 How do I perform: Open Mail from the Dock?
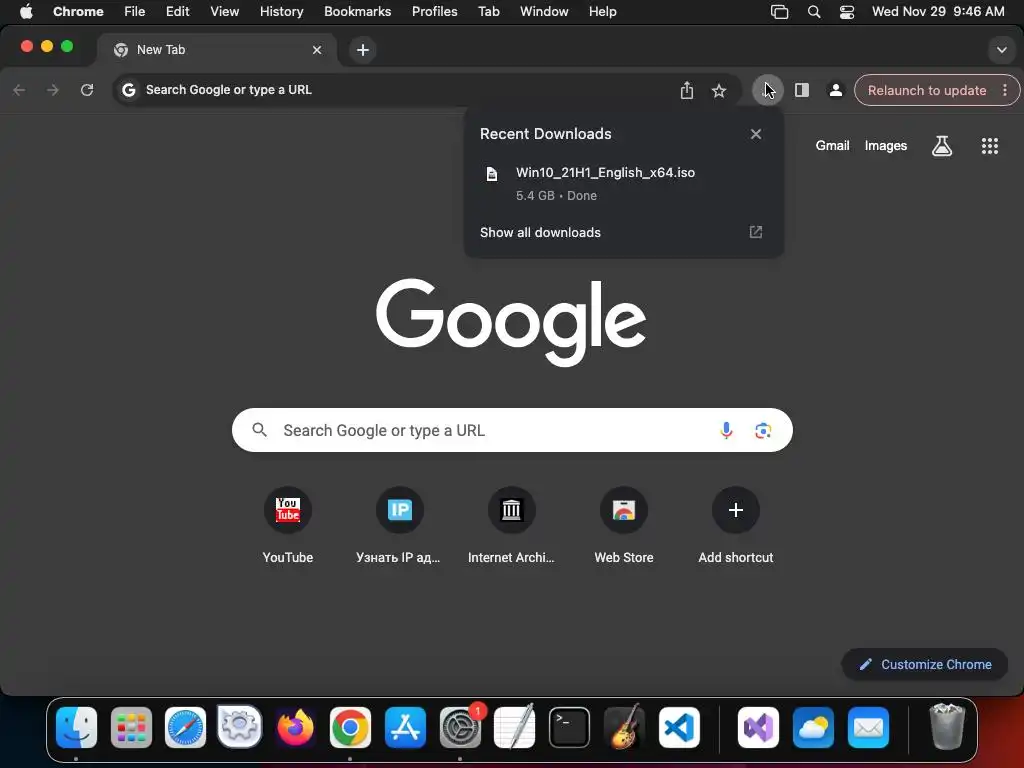coord(868,727)
